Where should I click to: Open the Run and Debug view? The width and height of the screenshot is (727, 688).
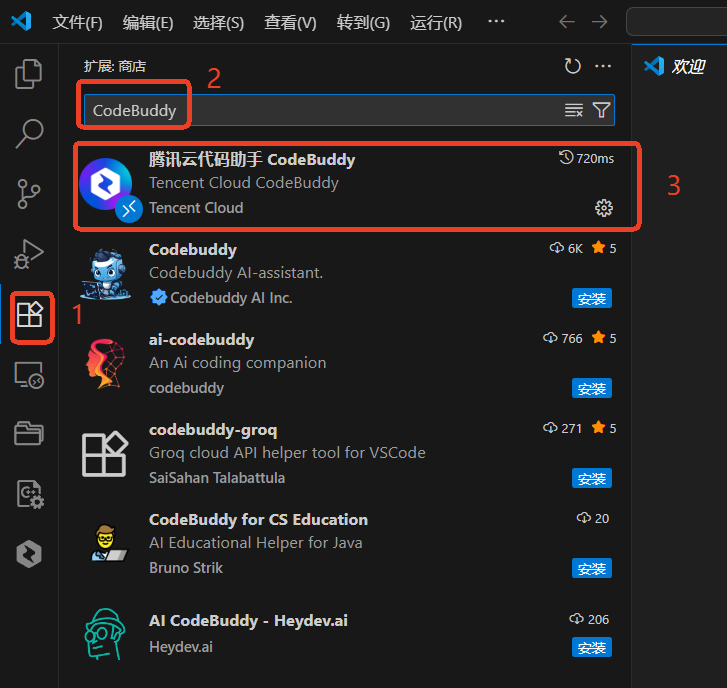click(29, 254)
